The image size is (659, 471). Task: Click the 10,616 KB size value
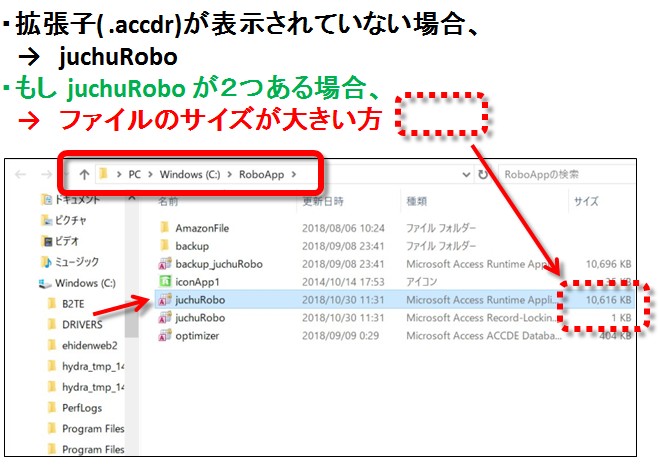(609, 300)
